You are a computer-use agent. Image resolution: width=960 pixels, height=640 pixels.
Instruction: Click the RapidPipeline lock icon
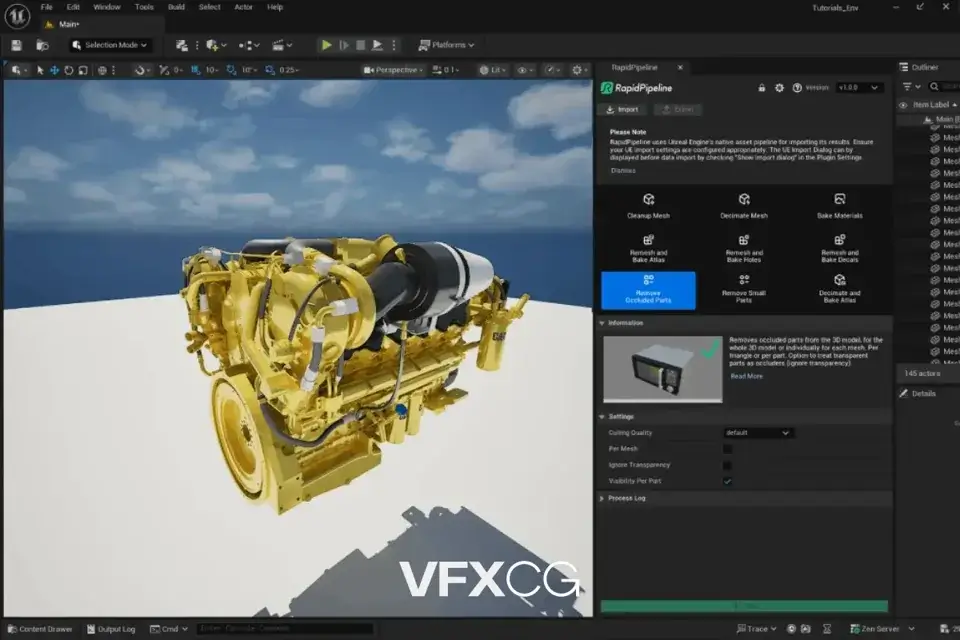point(762,88)
